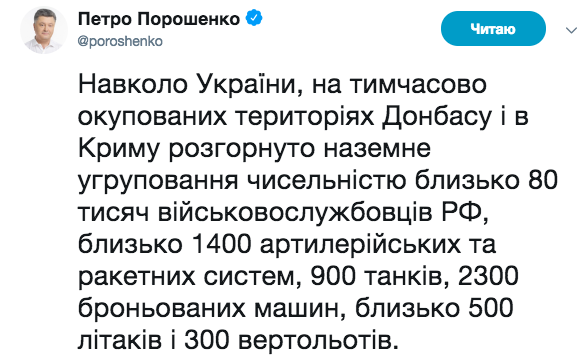Click the text 300 вертольотів
Viewport: 584px width, 363px height.
(x=289, y=341)
